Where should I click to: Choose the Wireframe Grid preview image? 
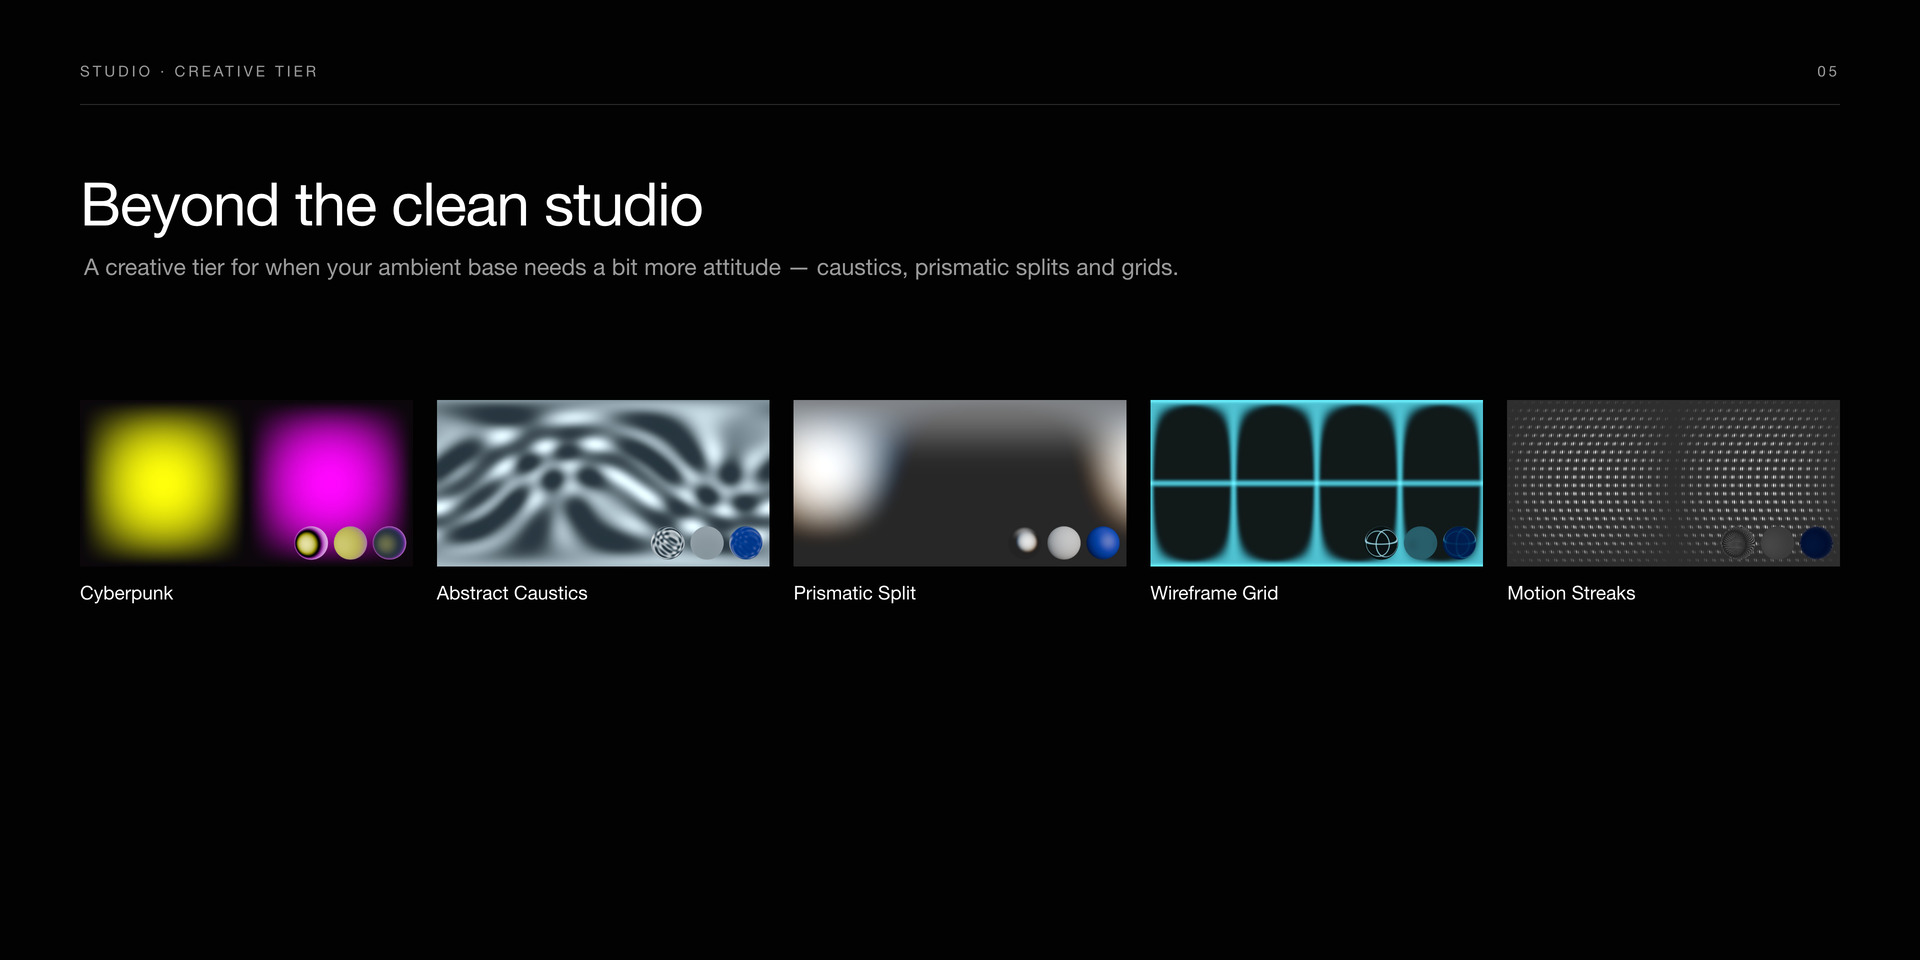point(1317,483)
